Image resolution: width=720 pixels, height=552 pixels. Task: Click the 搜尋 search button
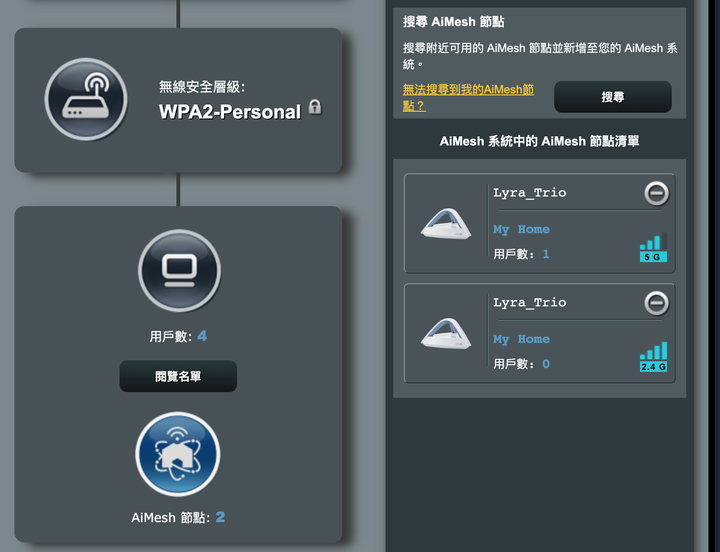(613, 97)
